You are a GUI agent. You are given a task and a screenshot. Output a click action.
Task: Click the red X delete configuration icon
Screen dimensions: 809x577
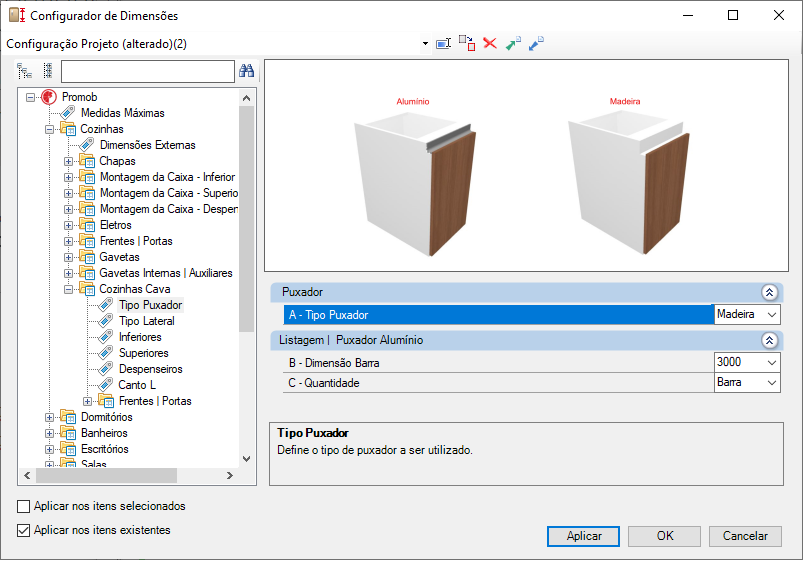(x=490, y=43)
